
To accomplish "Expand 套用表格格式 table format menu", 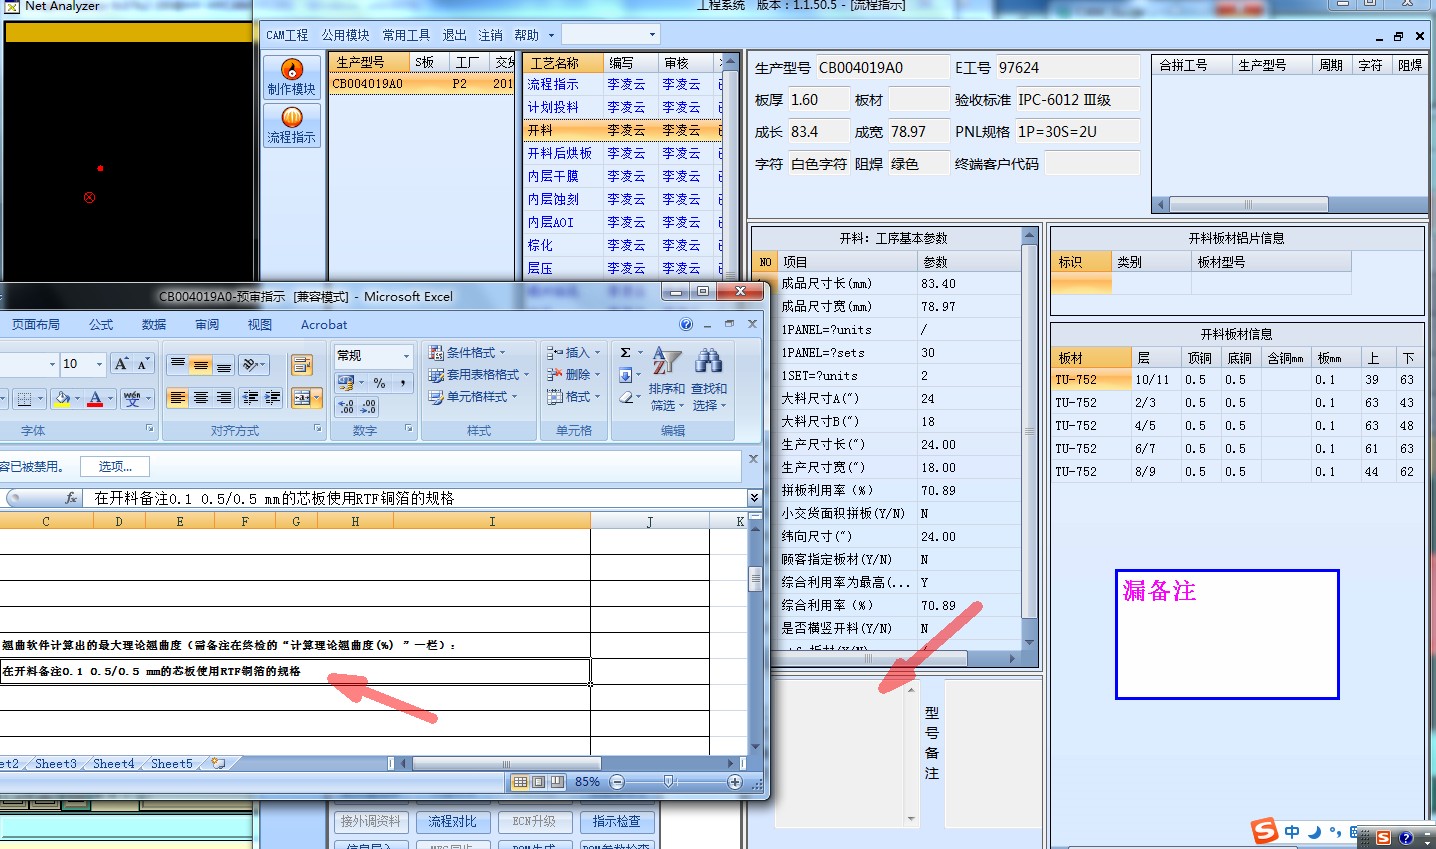I will click(479, 375).
